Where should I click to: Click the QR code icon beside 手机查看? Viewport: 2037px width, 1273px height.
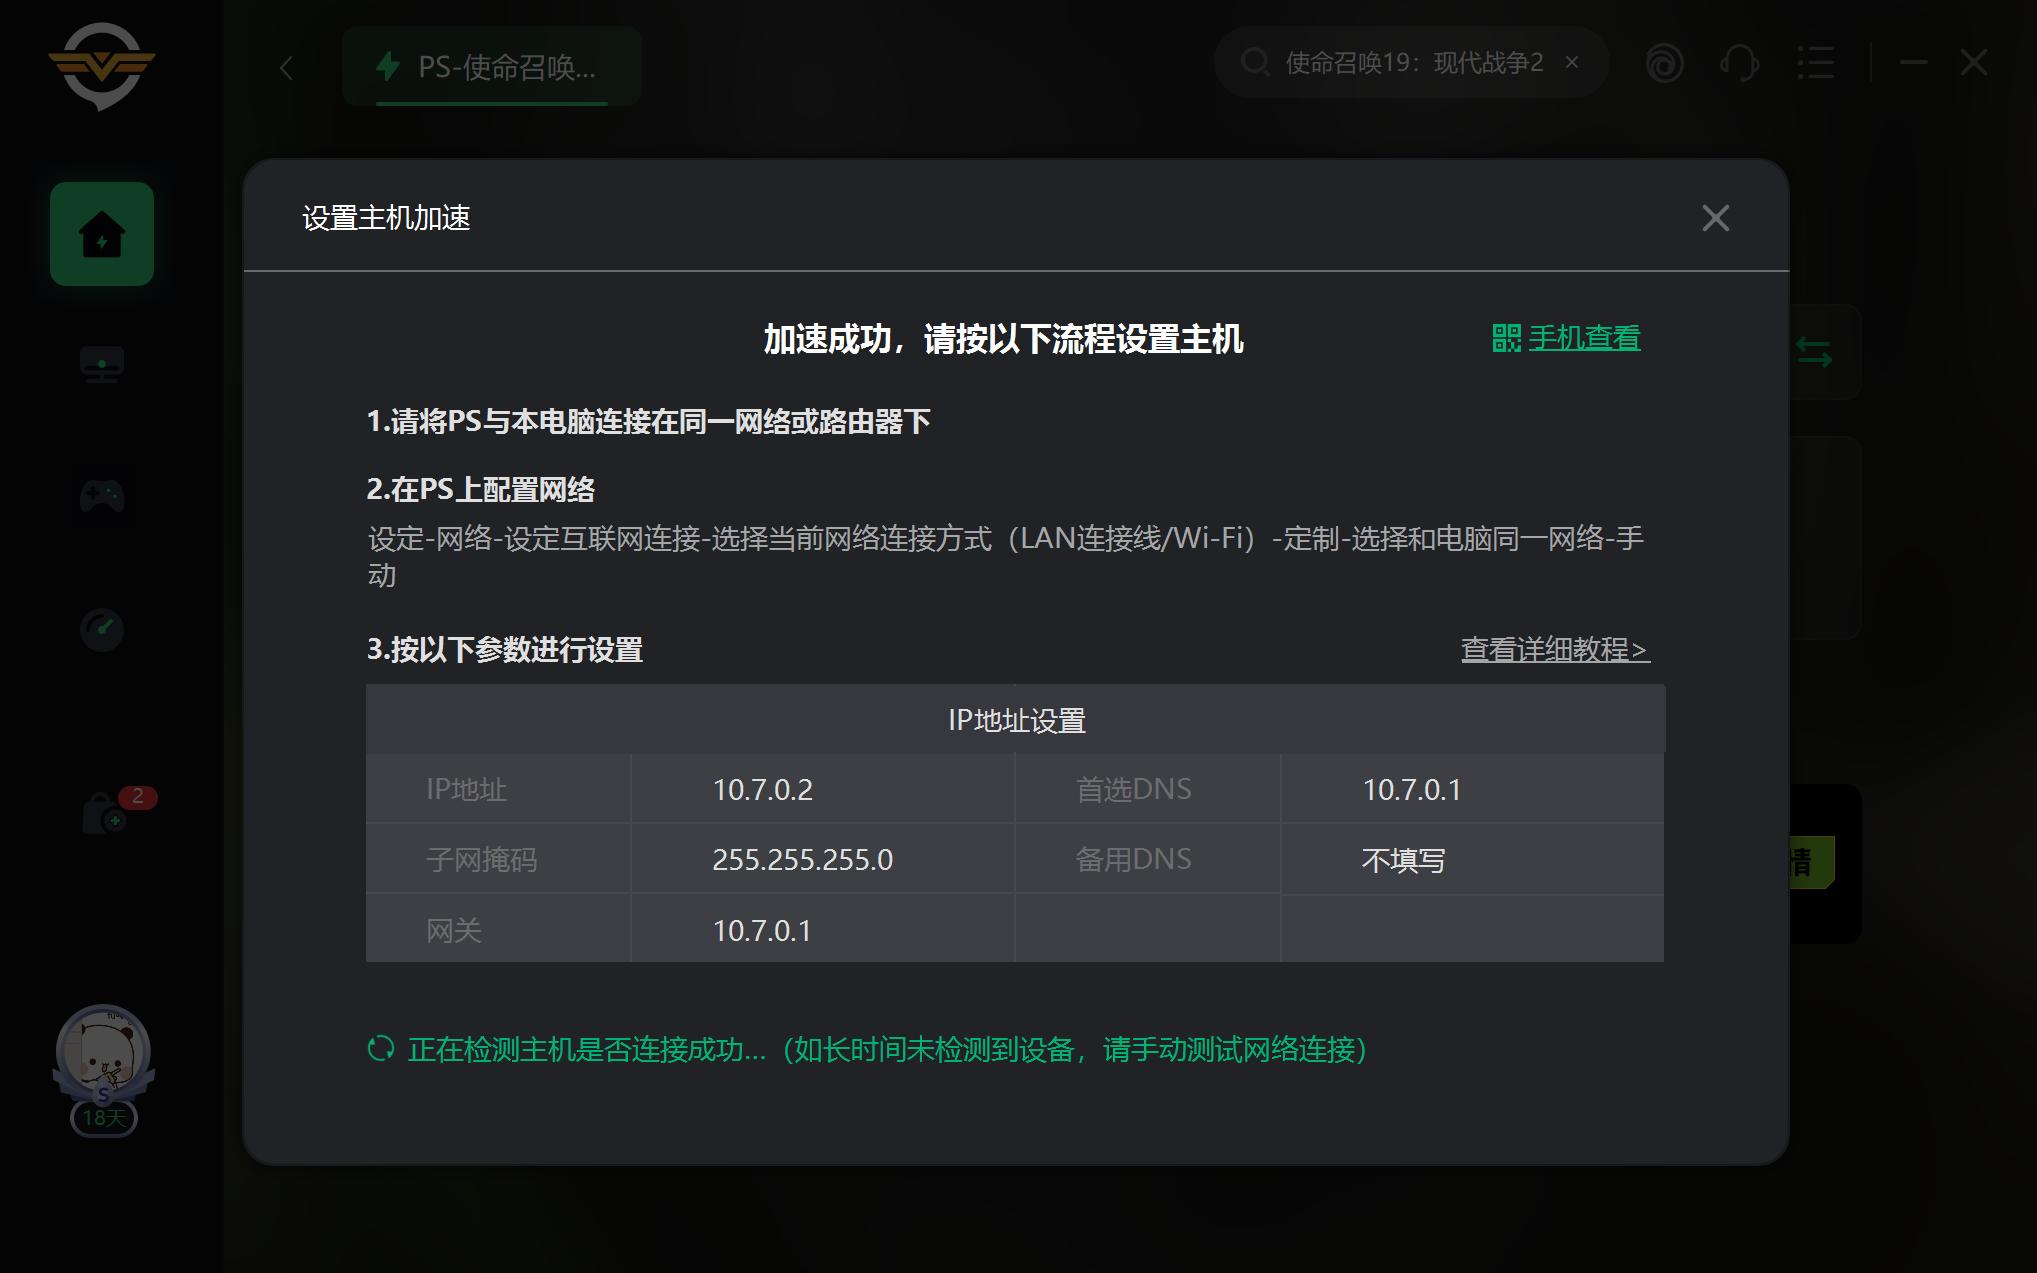point(1506,339)
